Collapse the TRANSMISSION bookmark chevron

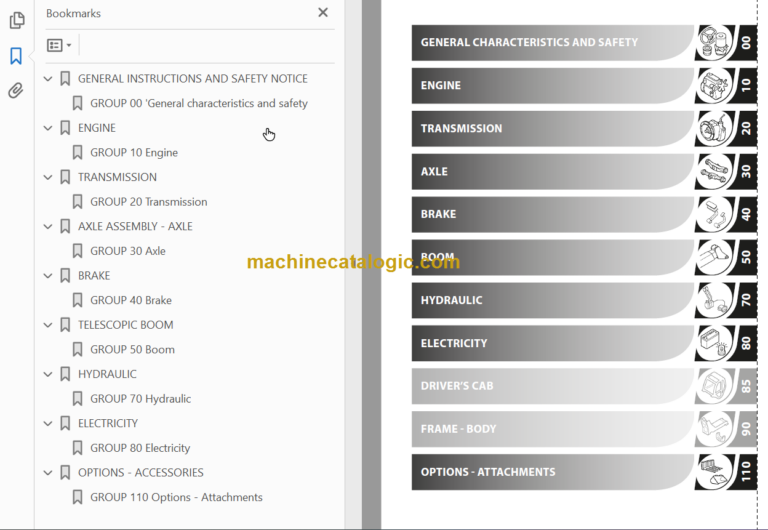coord(48,177)
